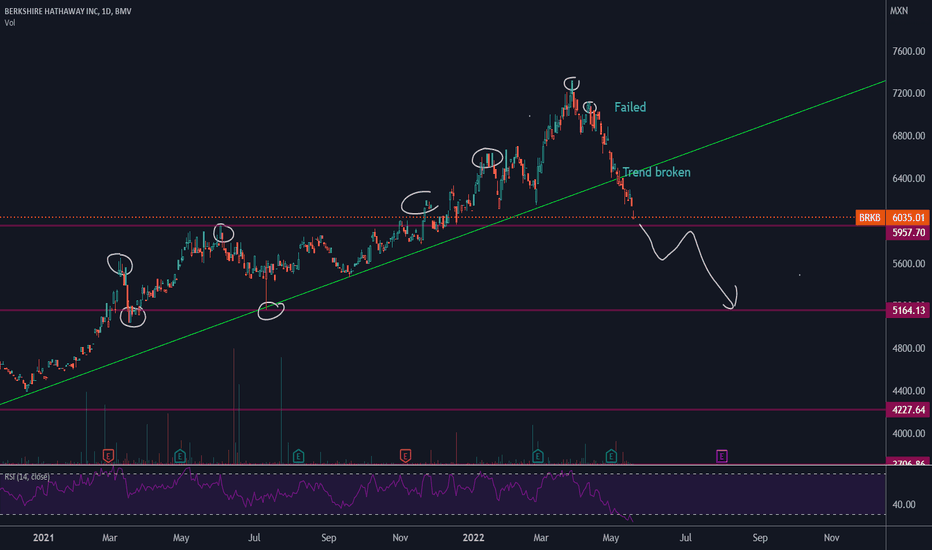
Task: Click the 4400.00 price axis label
Action: [908, 391]
